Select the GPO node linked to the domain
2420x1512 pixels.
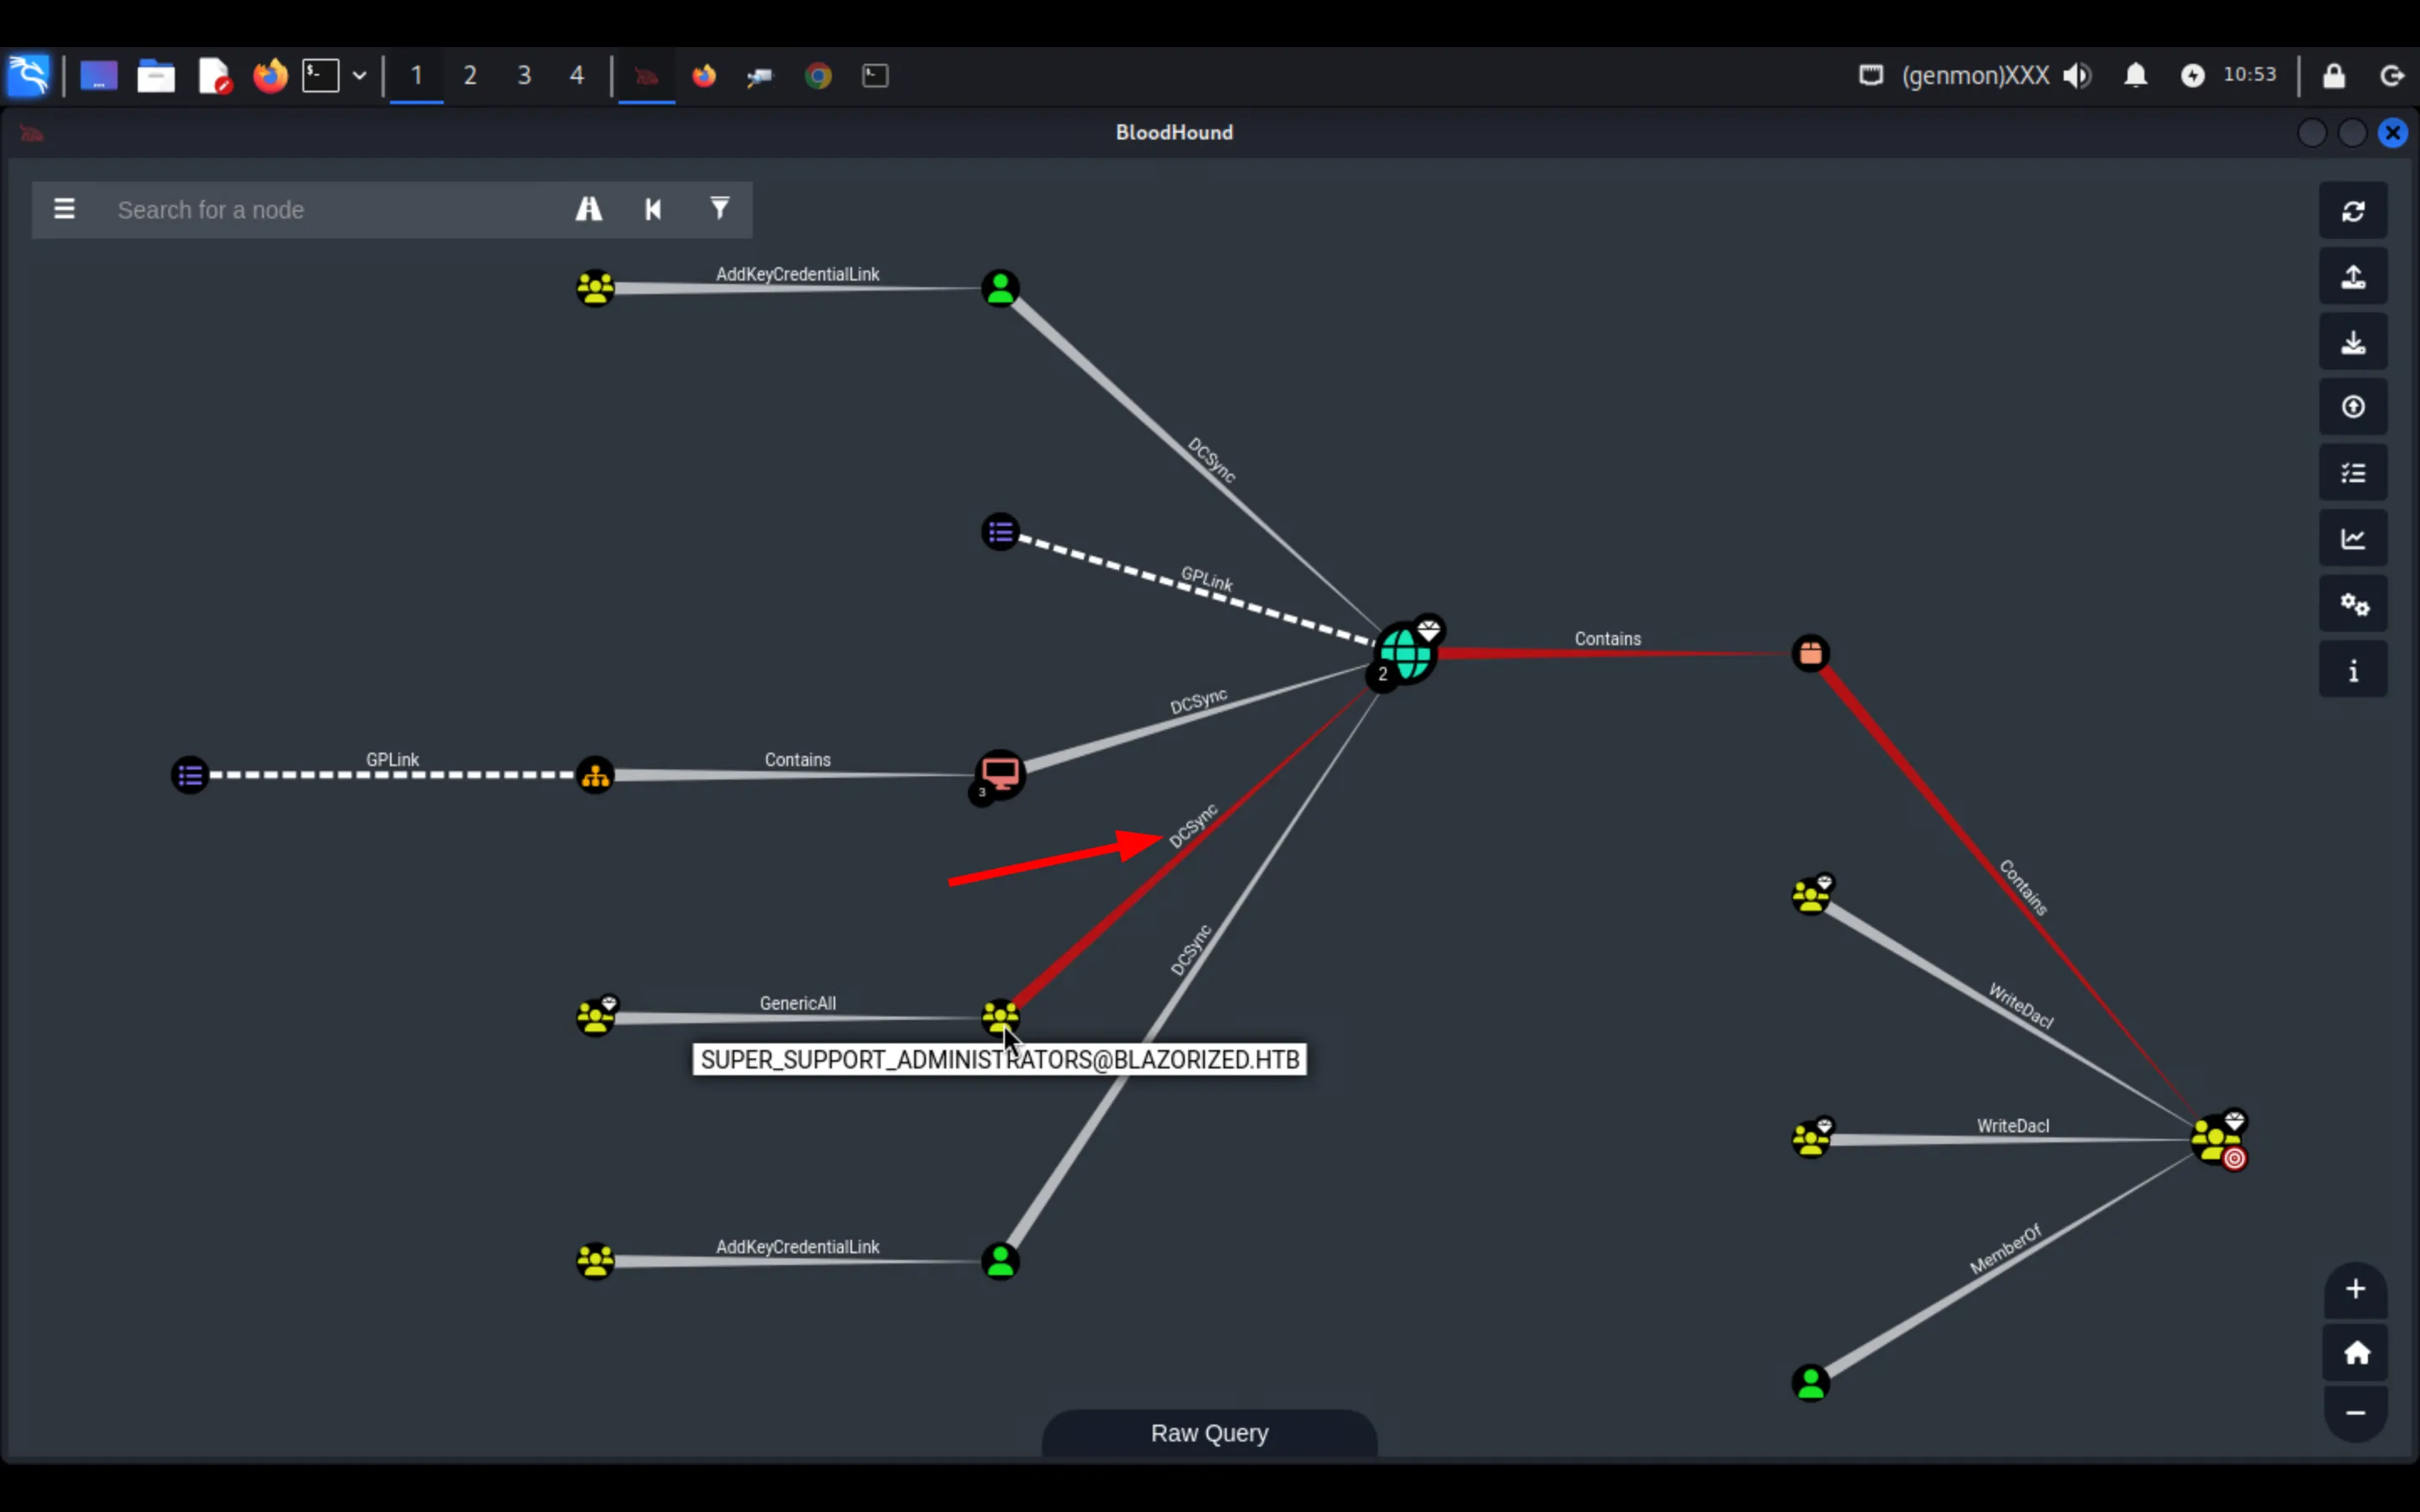(x=1000, y=532)
